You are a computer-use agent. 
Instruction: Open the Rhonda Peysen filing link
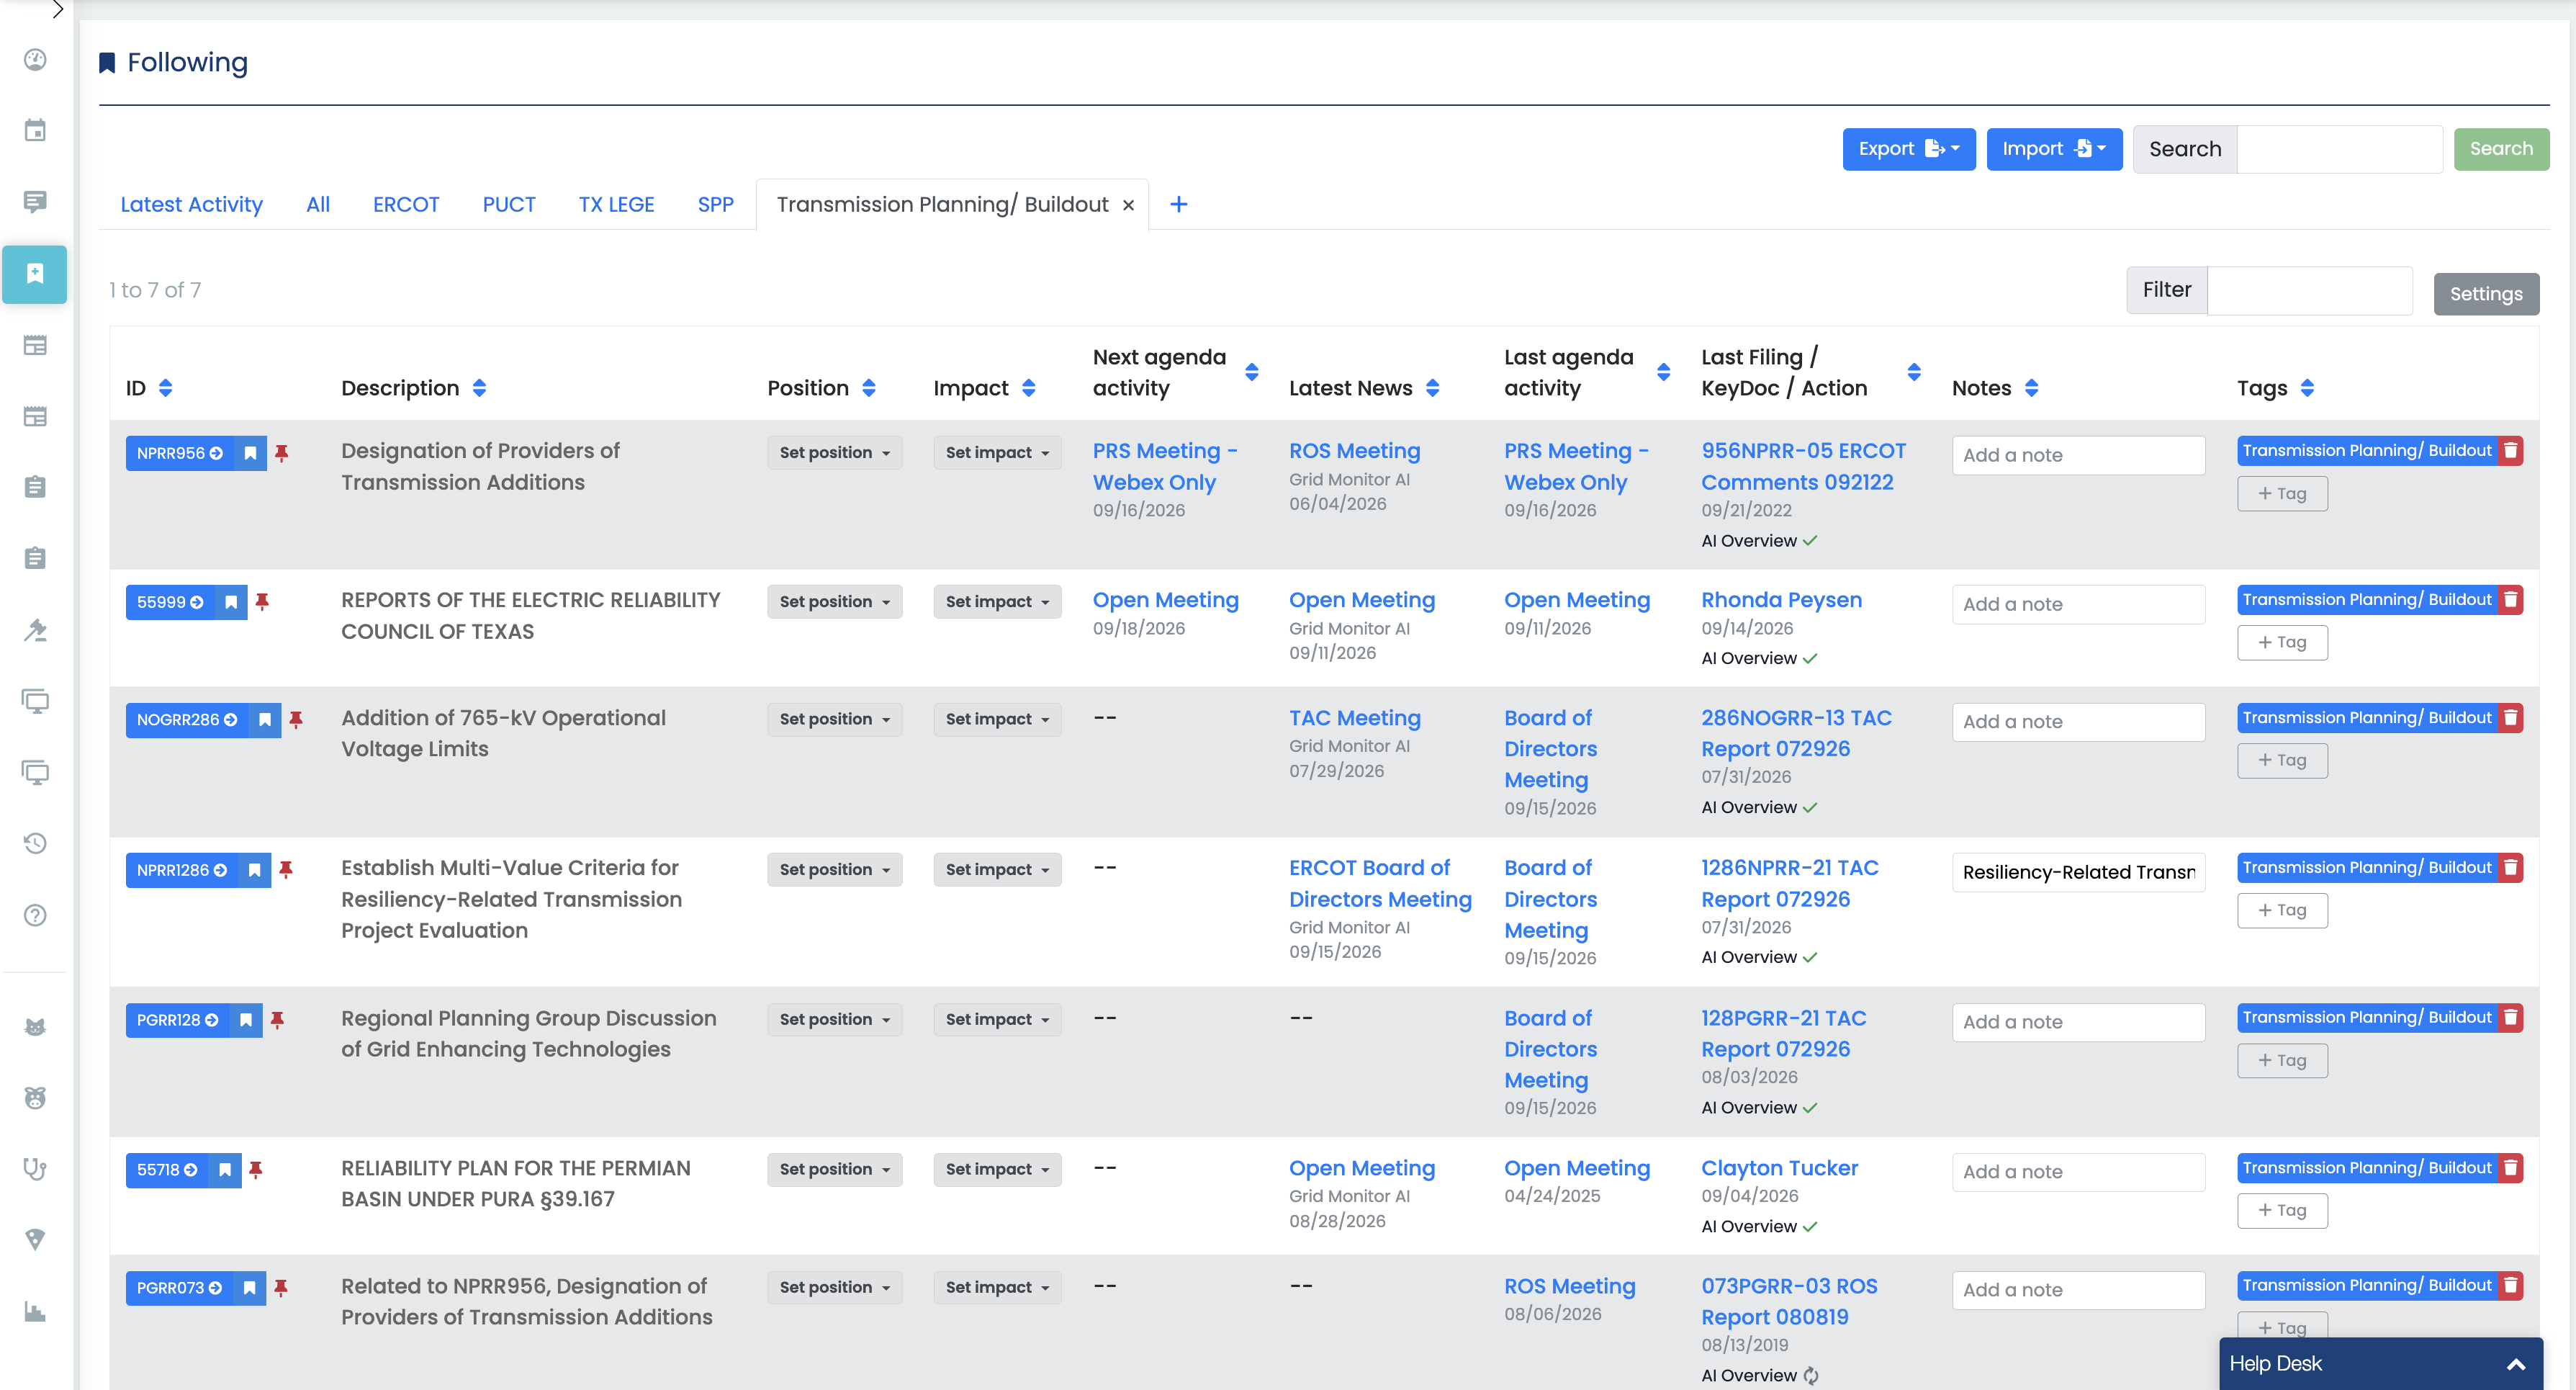click(1781, 600)
